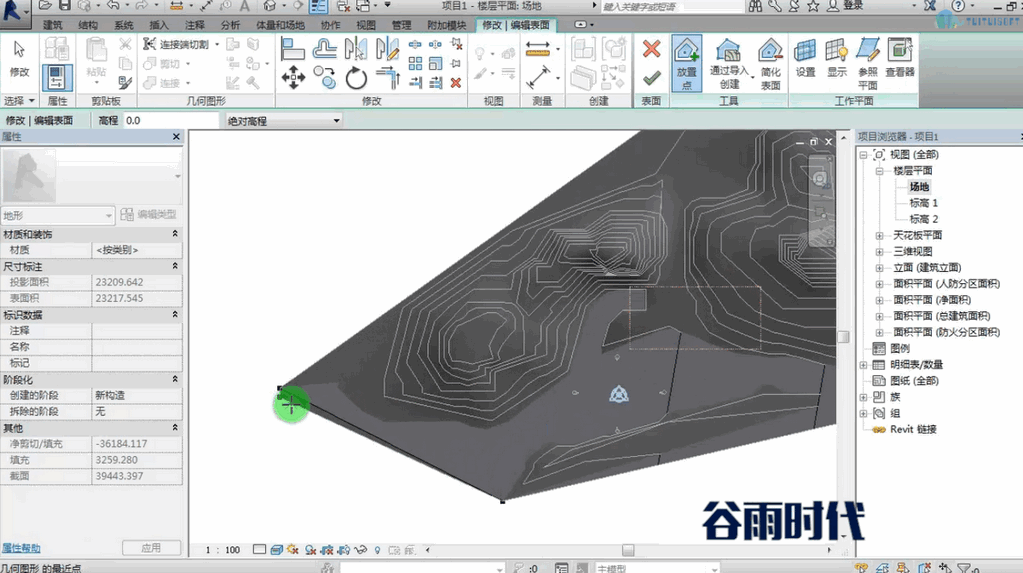The height and width of the screenshot is (573, 1023).
Task: Open the 属性帮助 link
Action: coord(21,548)
